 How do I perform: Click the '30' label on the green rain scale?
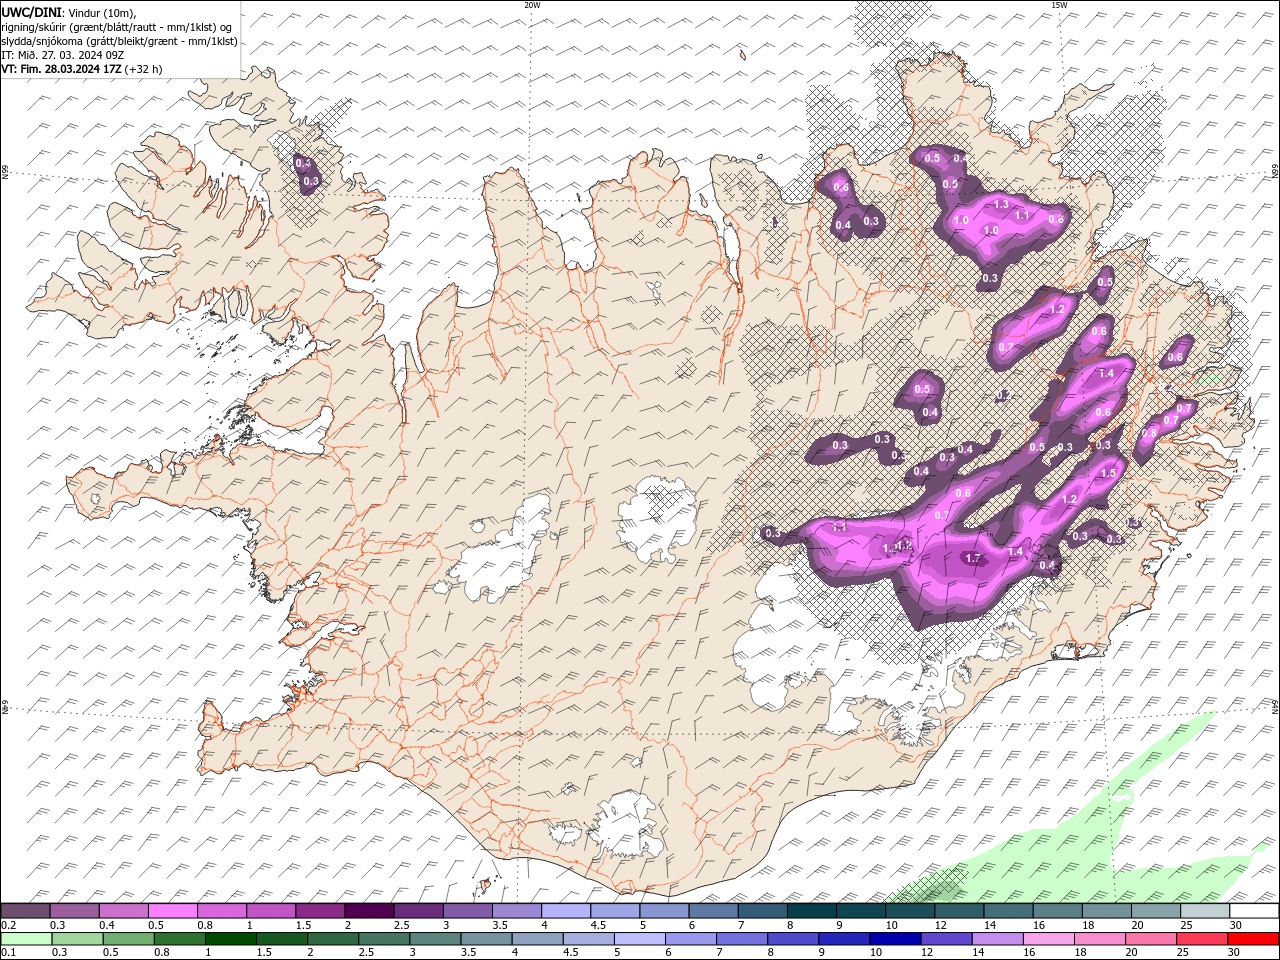coord(1236,952)
